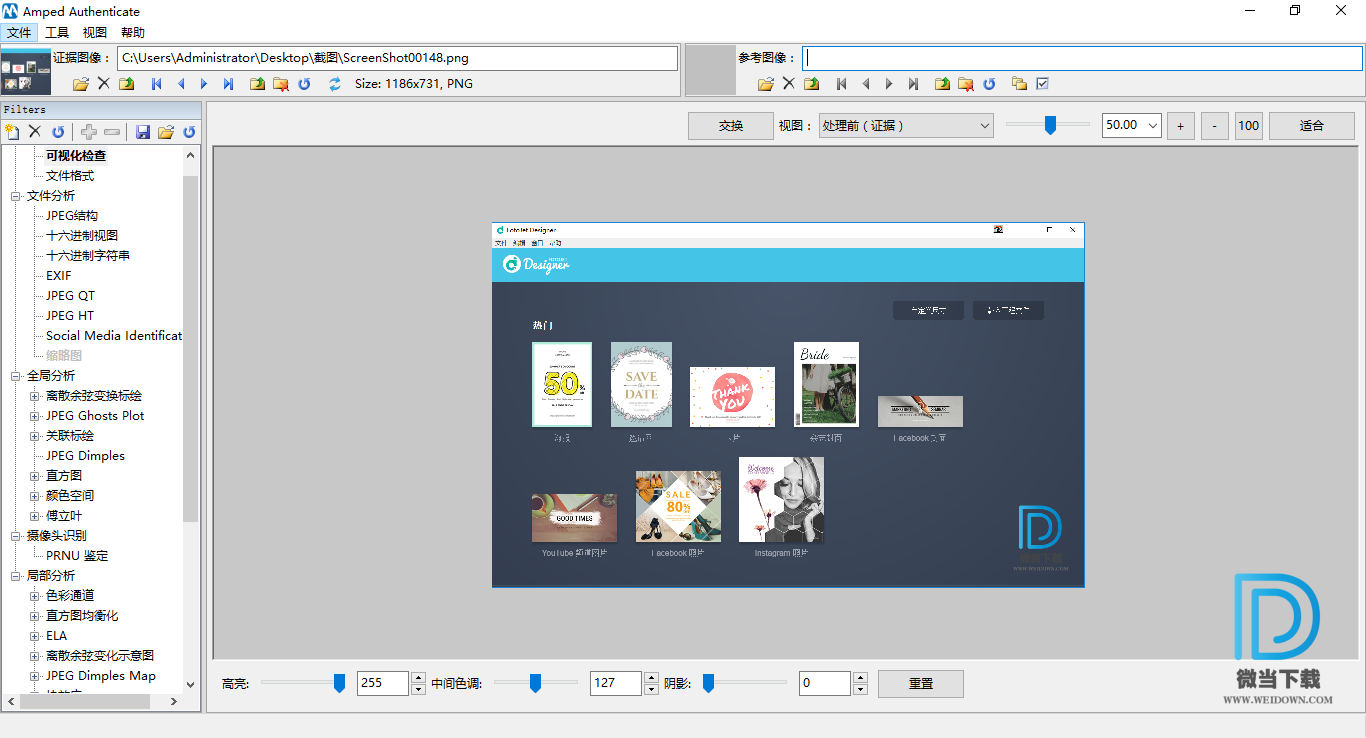Click the 高亮 highlight slider handle

(339, 683)
